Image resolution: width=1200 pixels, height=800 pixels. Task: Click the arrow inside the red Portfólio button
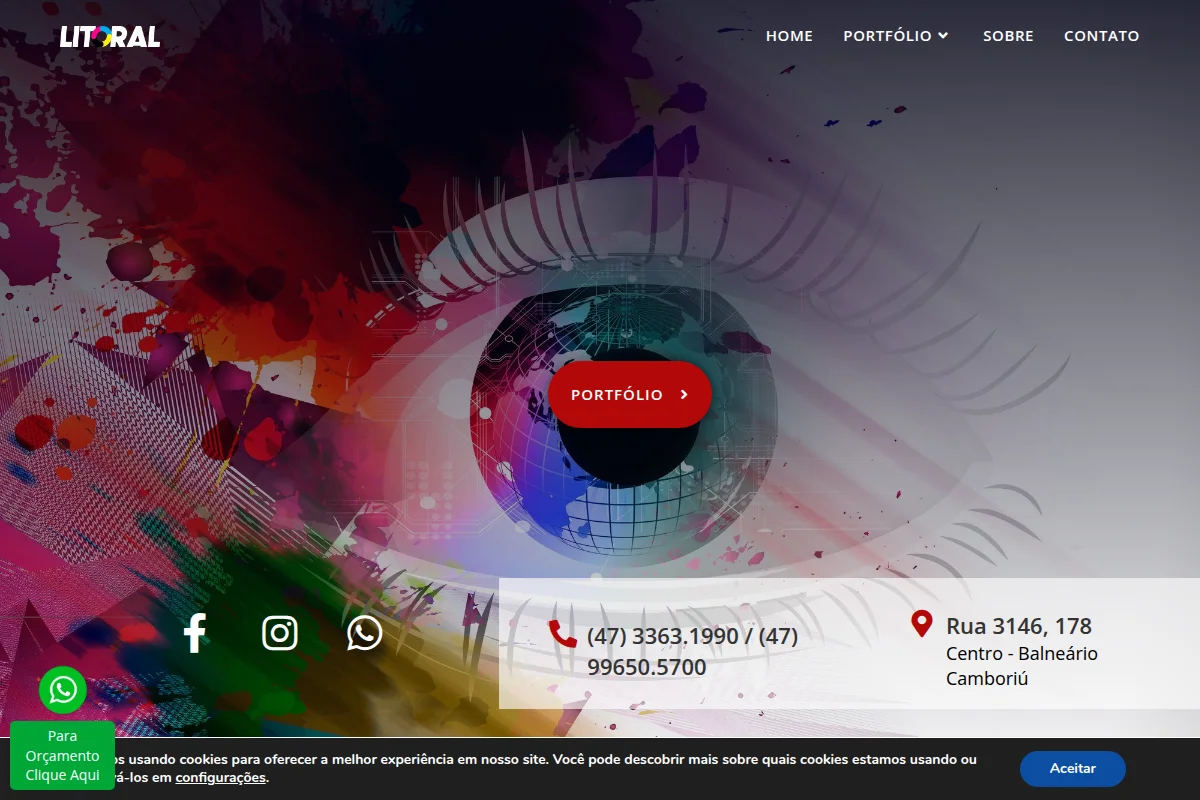click(684, 395)
